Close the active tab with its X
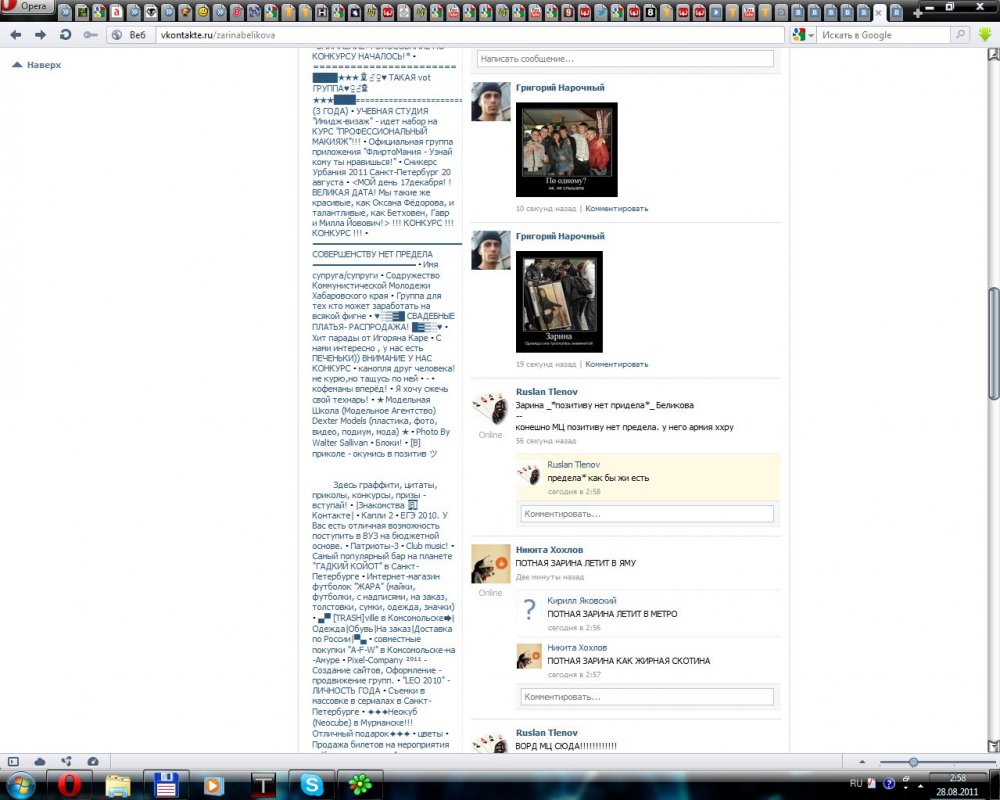 pyautogui.click(x=878, y=13)
